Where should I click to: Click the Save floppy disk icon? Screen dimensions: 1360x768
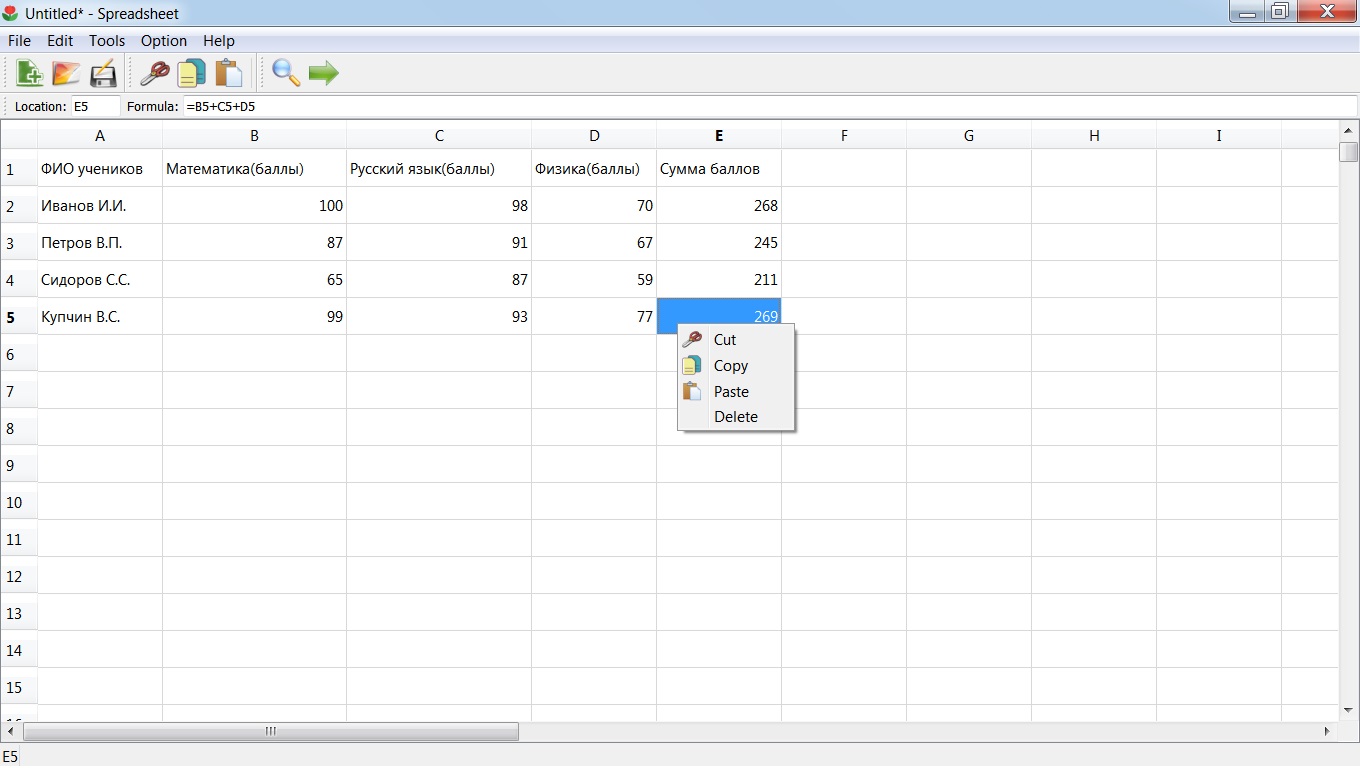pyautogui.click(x=103, y=73)
